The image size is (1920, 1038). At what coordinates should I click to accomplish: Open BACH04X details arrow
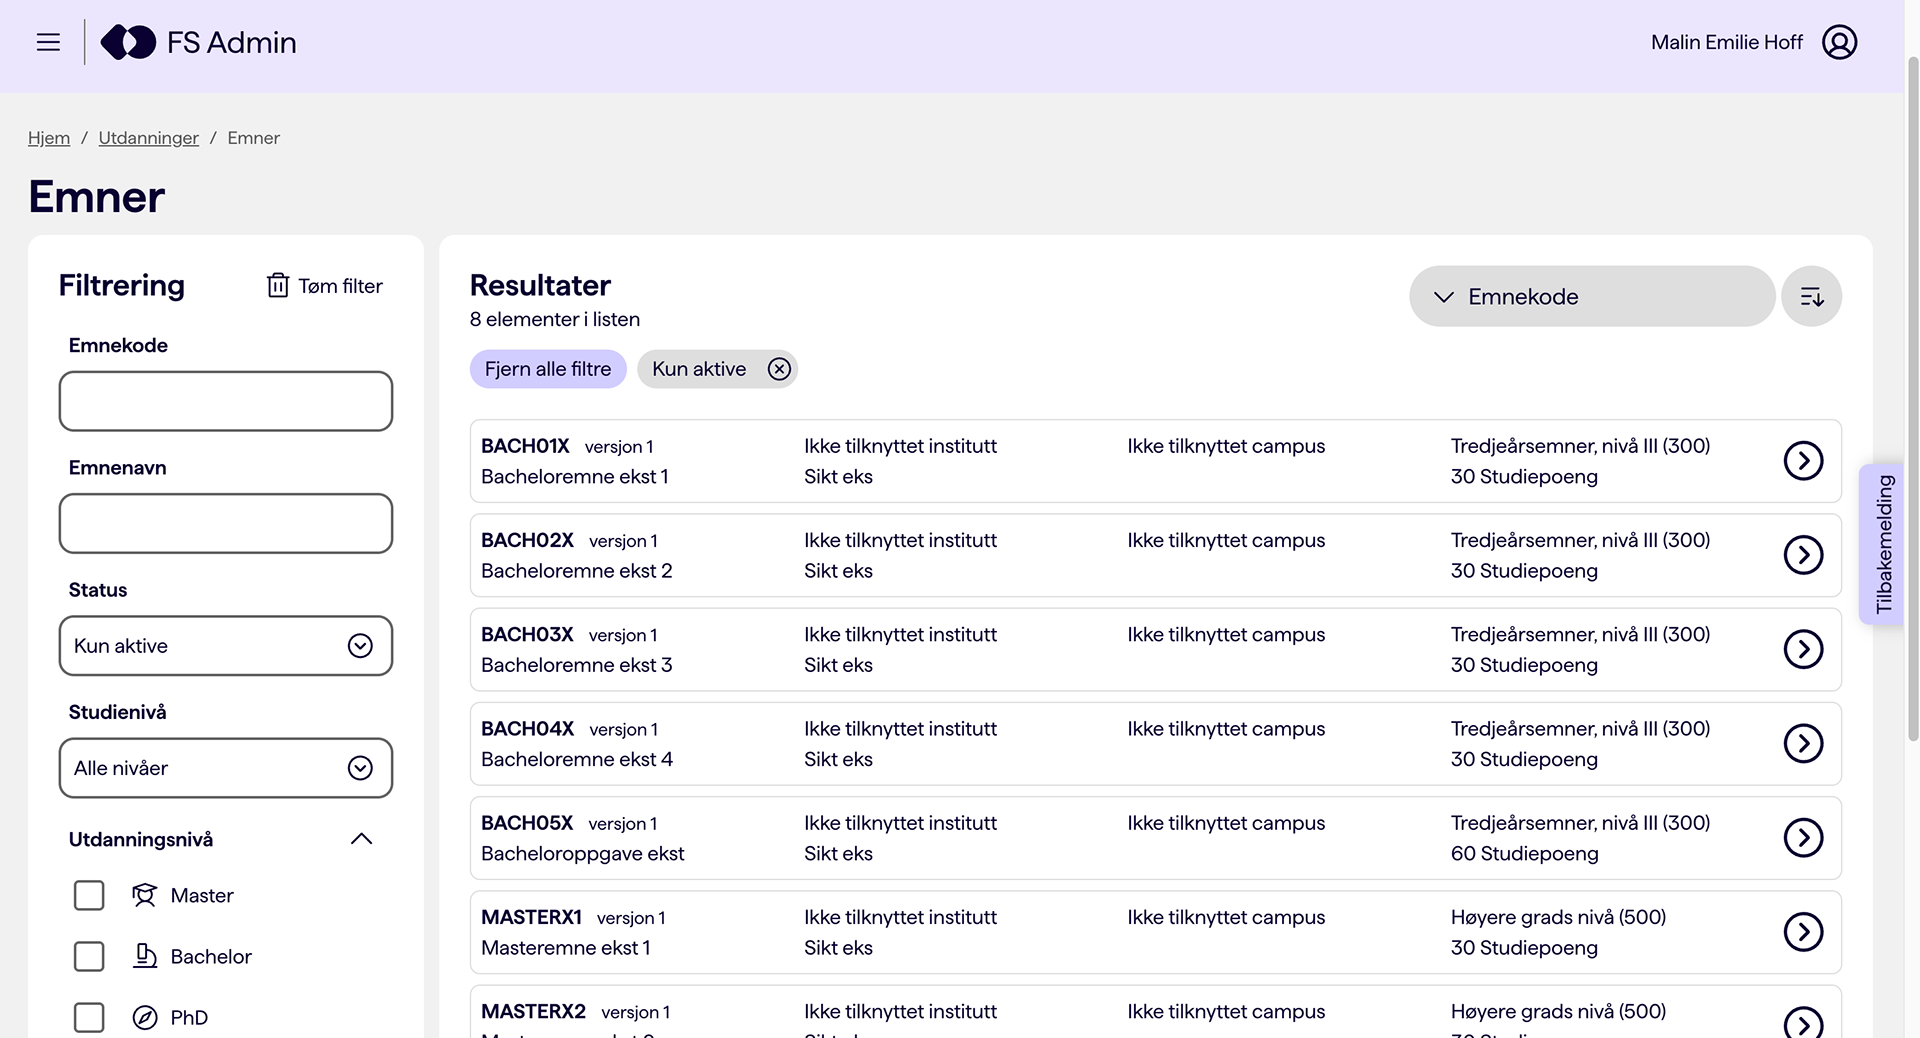tap(1803, 743)
